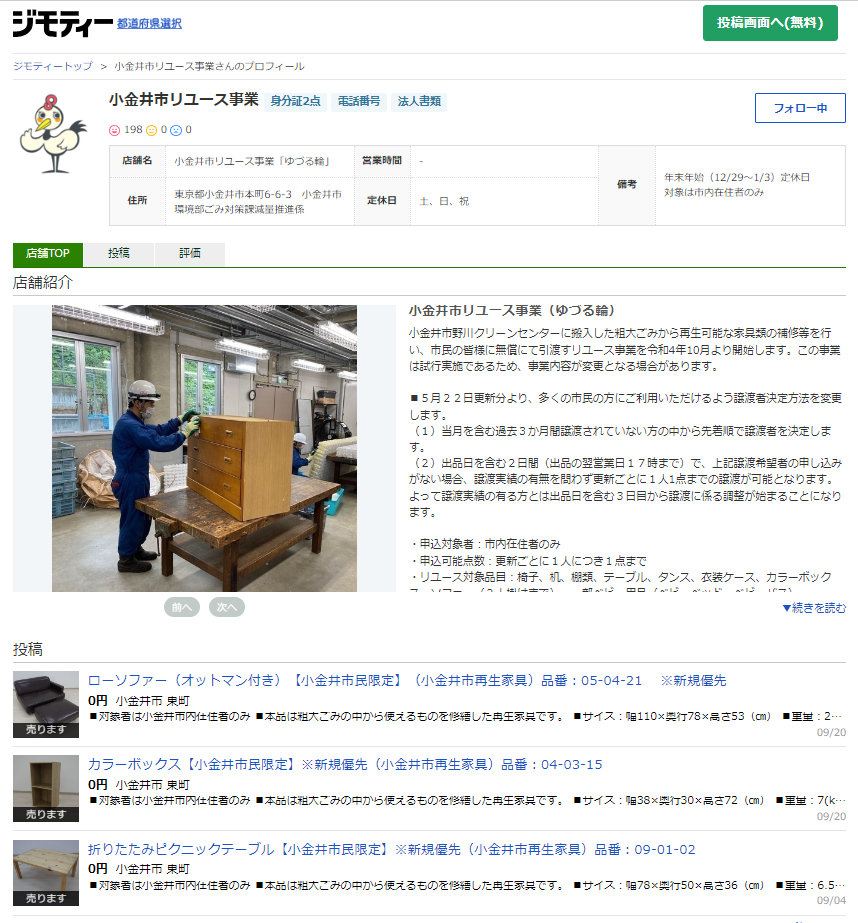
Task: Click the chicken mascot store avatar
Action: coord(52,130)
